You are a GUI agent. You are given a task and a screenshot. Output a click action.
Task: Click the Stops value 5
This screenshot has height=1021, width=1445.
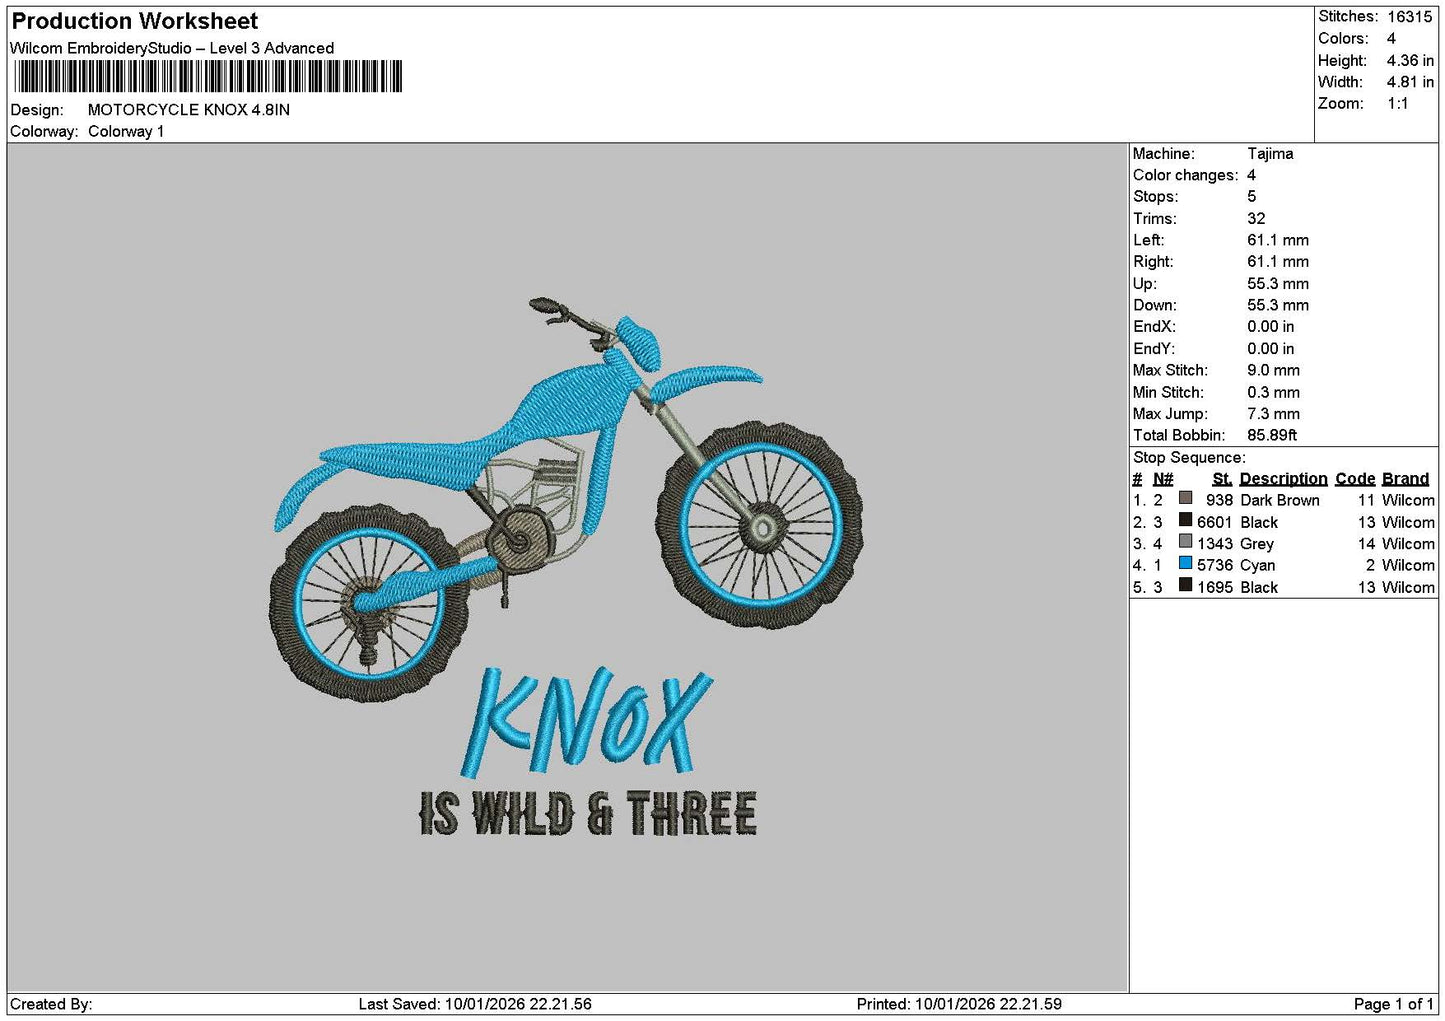coord(1251,197)
